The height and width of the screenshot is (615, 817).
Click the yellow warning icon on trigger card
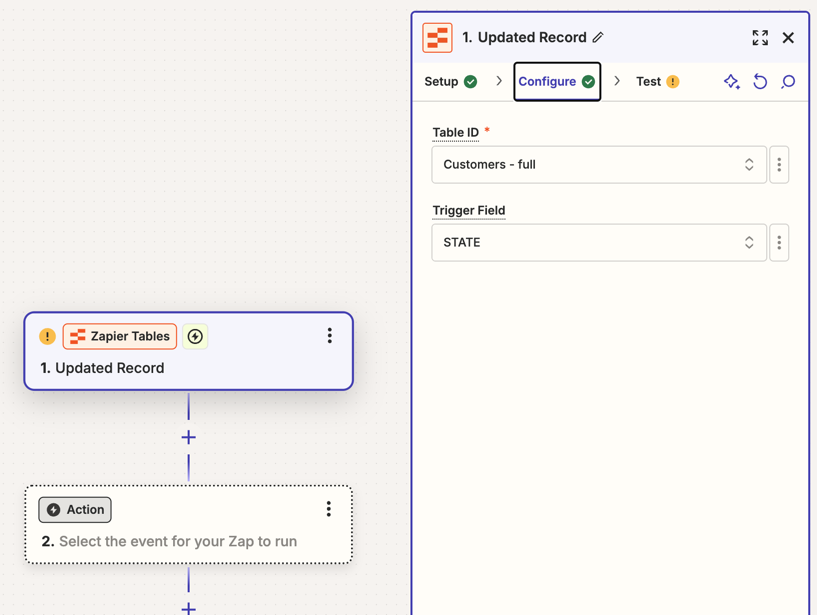47,337
